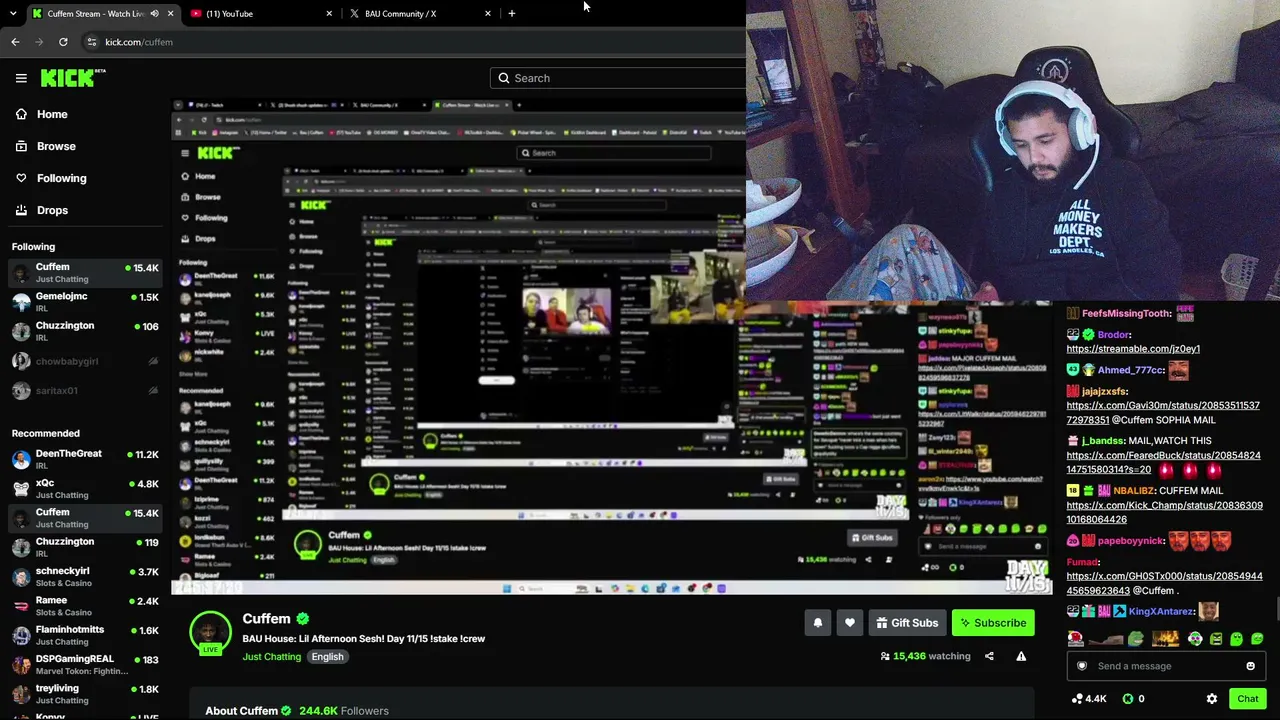Click the 244.6K Followers count

tap(343, 711)
